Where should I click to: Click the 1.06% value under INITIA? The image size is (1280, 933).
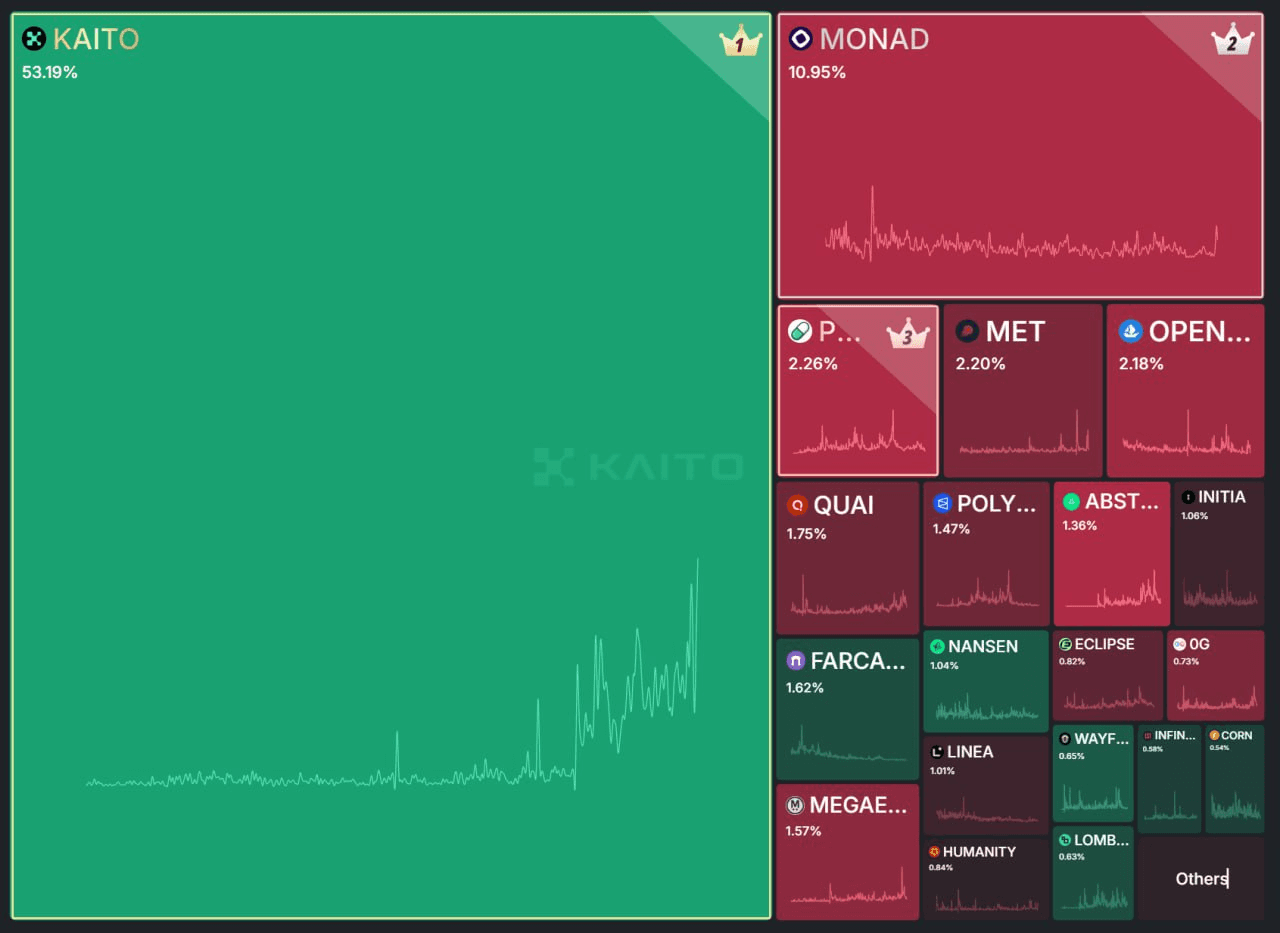[1195, 516]
